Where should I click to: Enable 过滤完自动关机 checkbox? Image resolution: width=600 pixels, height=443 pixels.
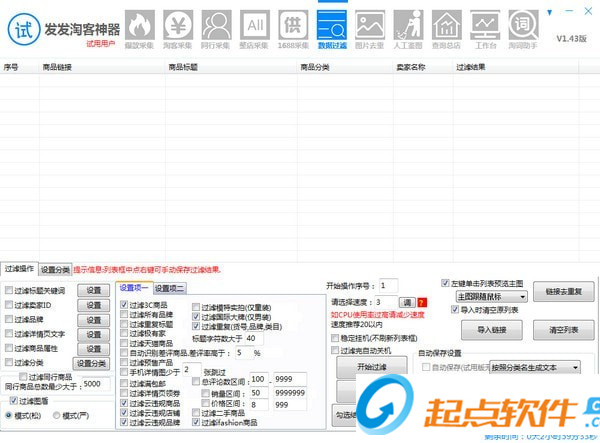tap(335, 350)
